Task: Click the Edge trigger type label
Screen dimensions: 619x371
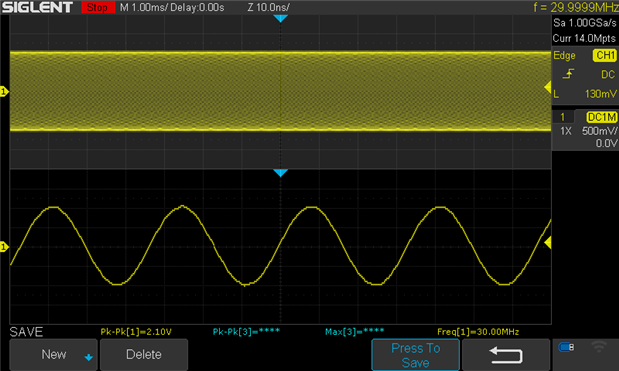Action: 564,56
